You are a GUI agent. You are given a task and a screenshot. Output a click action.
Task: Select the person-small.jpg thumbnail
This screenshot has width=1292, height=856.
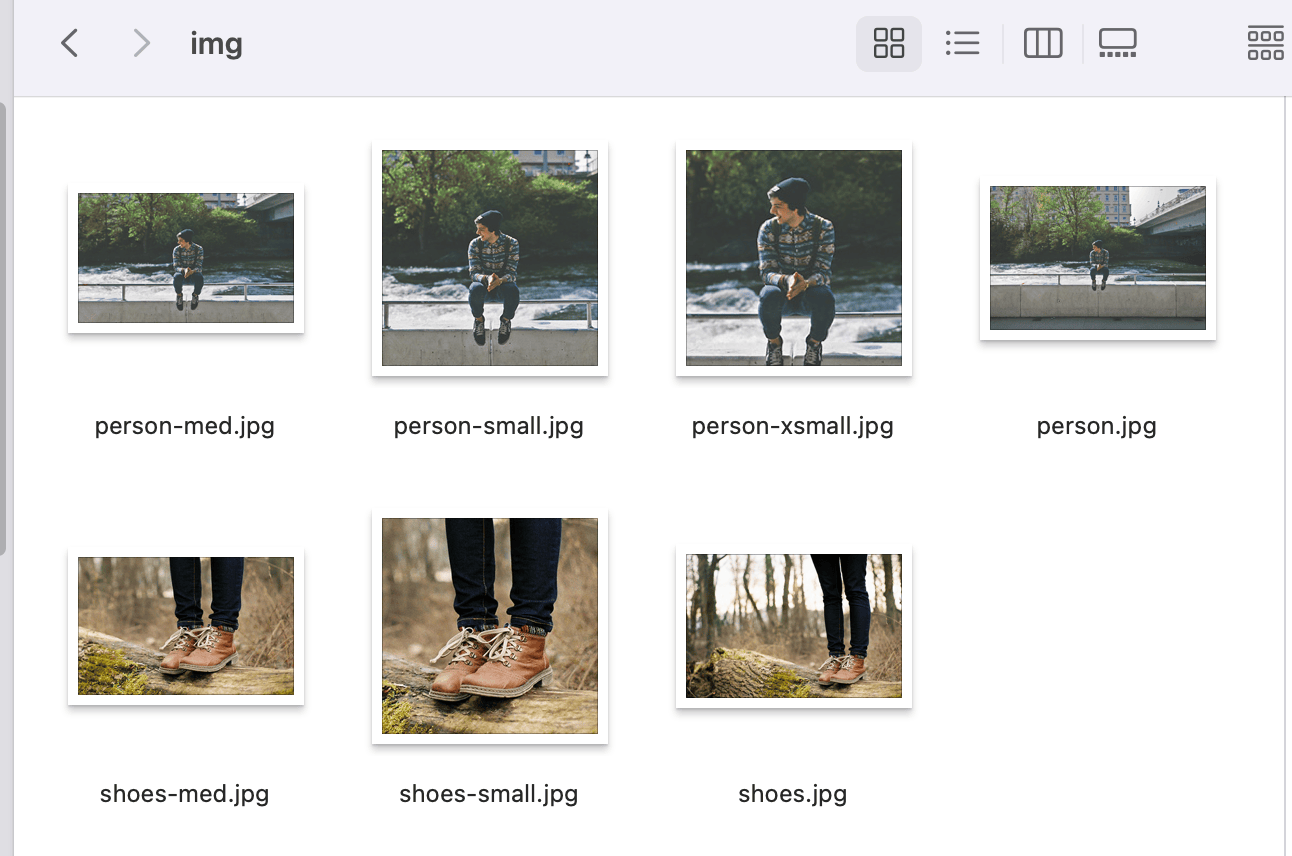[x=490, y=258]
